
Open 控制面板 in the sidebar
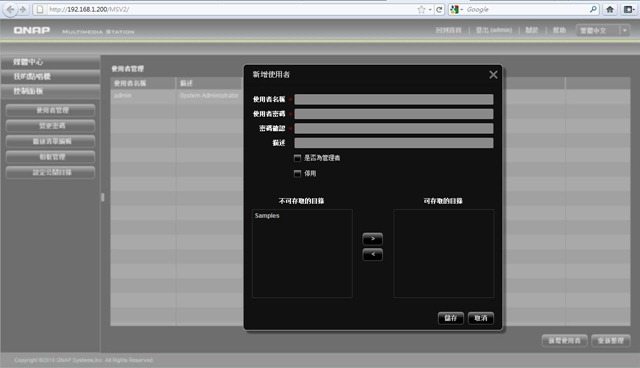point(50,91)
